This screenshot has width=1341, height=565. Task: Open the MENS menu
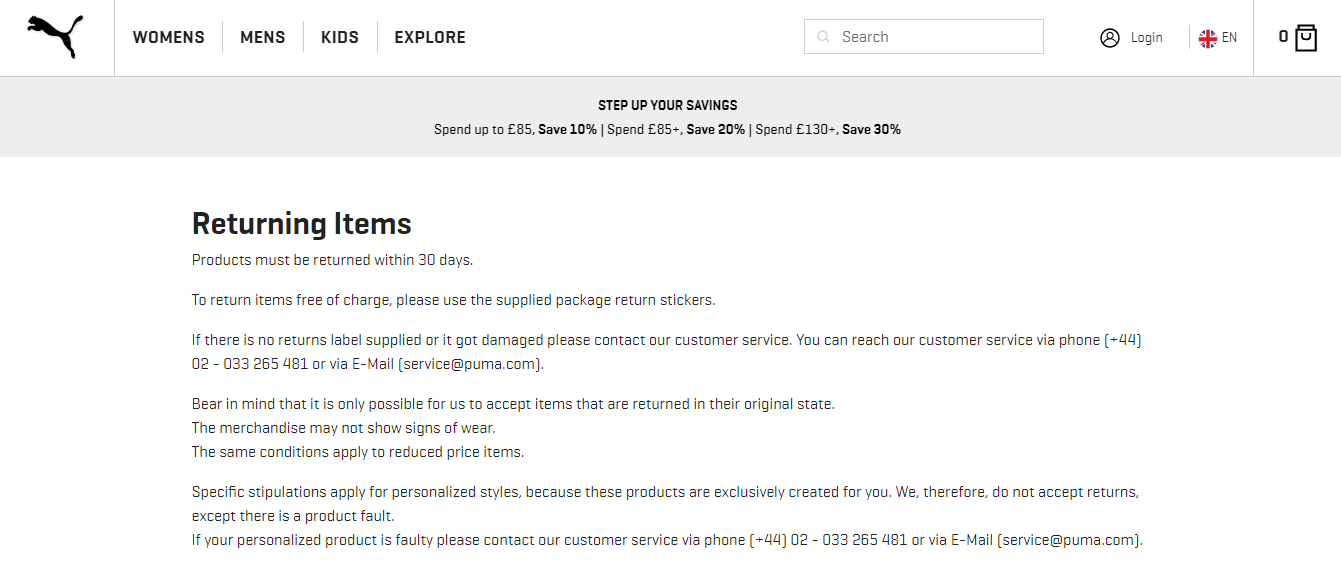coord(263,37)
